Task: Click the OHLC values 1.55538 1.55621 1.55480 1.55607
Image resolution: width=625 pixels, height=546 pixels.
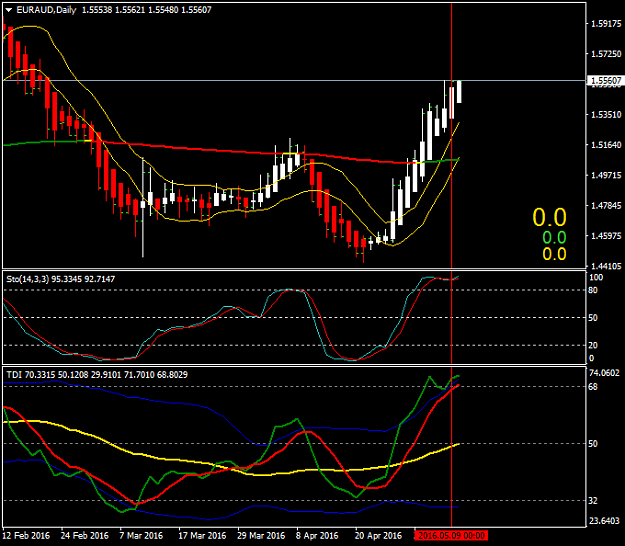Action: point(146,10)
